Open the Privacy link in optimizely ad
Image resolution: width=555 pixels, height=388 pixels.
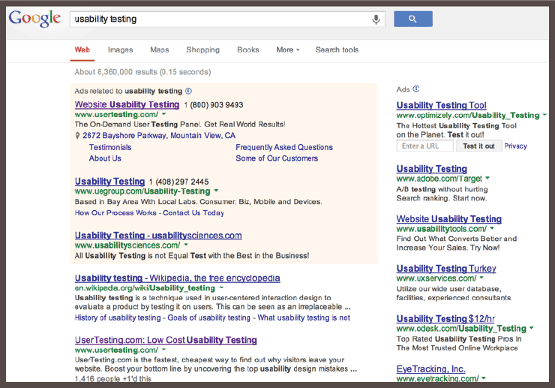pyautogui.click(x=516, y=146)
